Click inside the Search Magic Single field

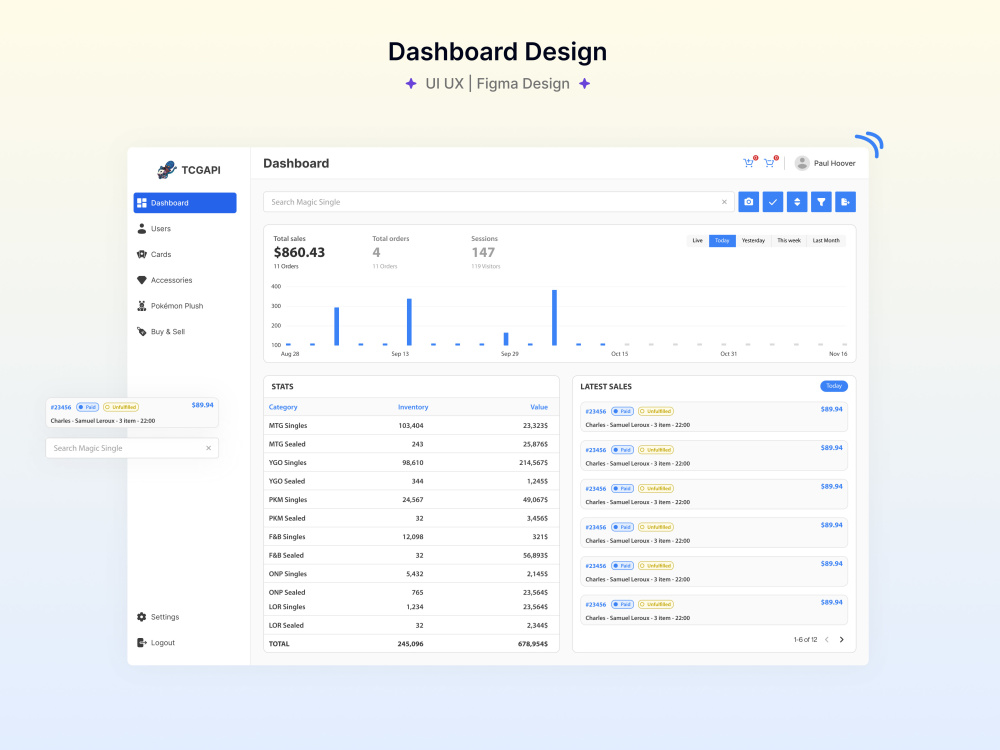(450, 201)
